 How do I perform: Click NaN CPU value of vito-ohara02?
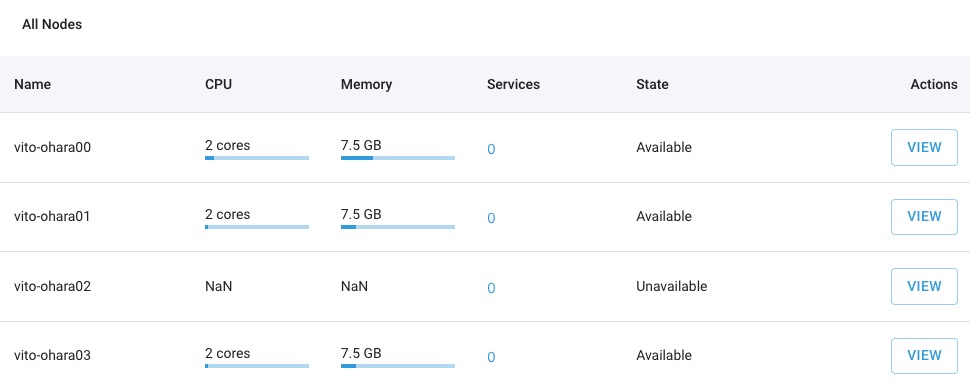pos(218,286)
